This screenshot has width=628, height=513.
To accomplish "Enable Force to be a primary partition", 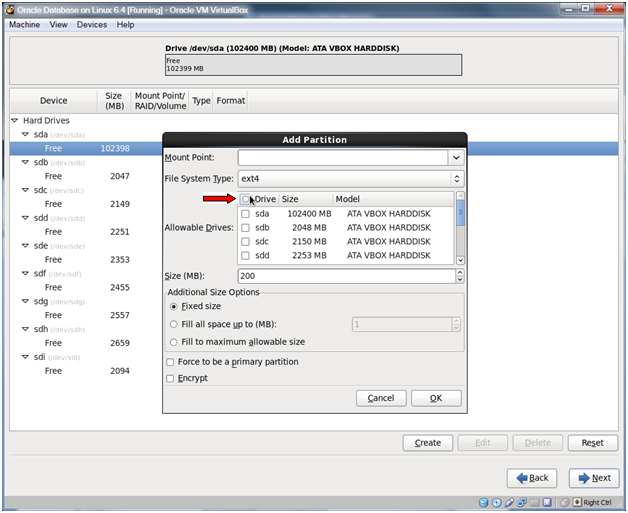I will click(170, 362).
